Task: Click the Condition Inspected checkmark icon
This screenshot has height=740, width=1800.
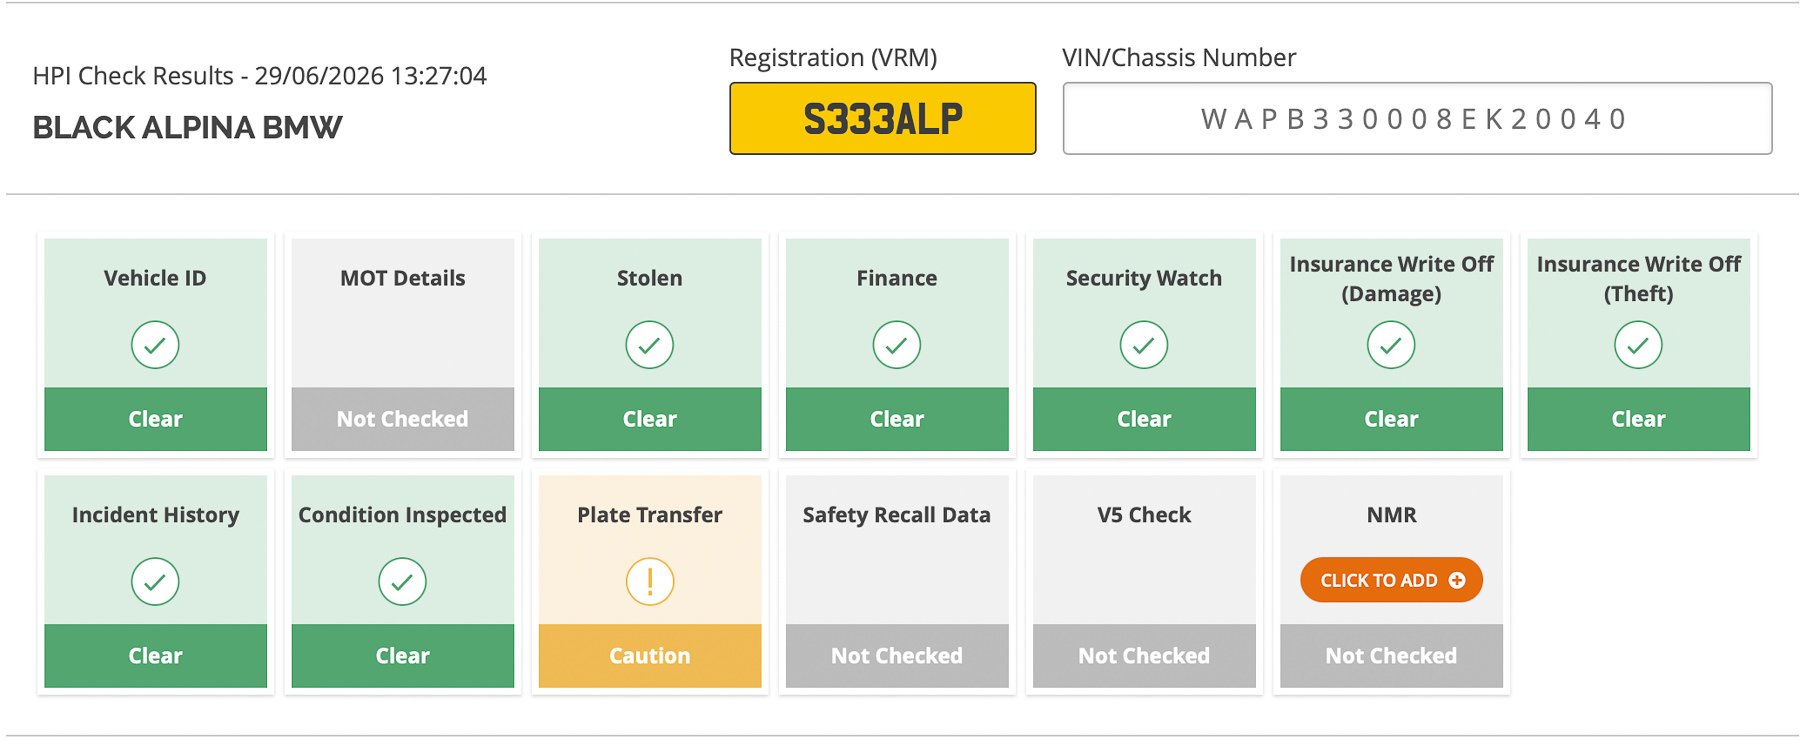Action: tap(402, 582)
